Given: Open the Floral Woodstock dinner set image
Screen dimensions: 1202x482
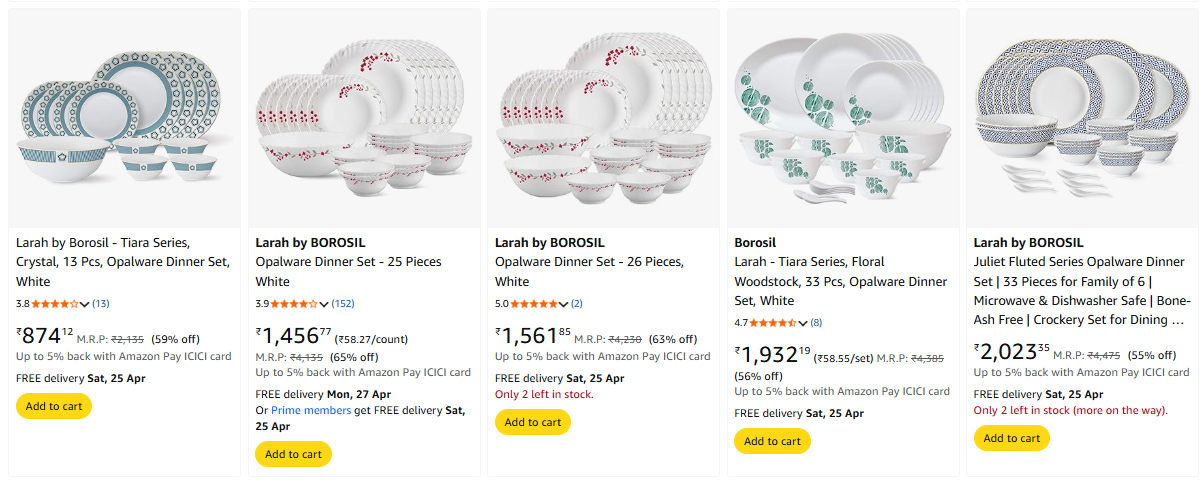Looking at the screenshot, I should coord(842,118).
